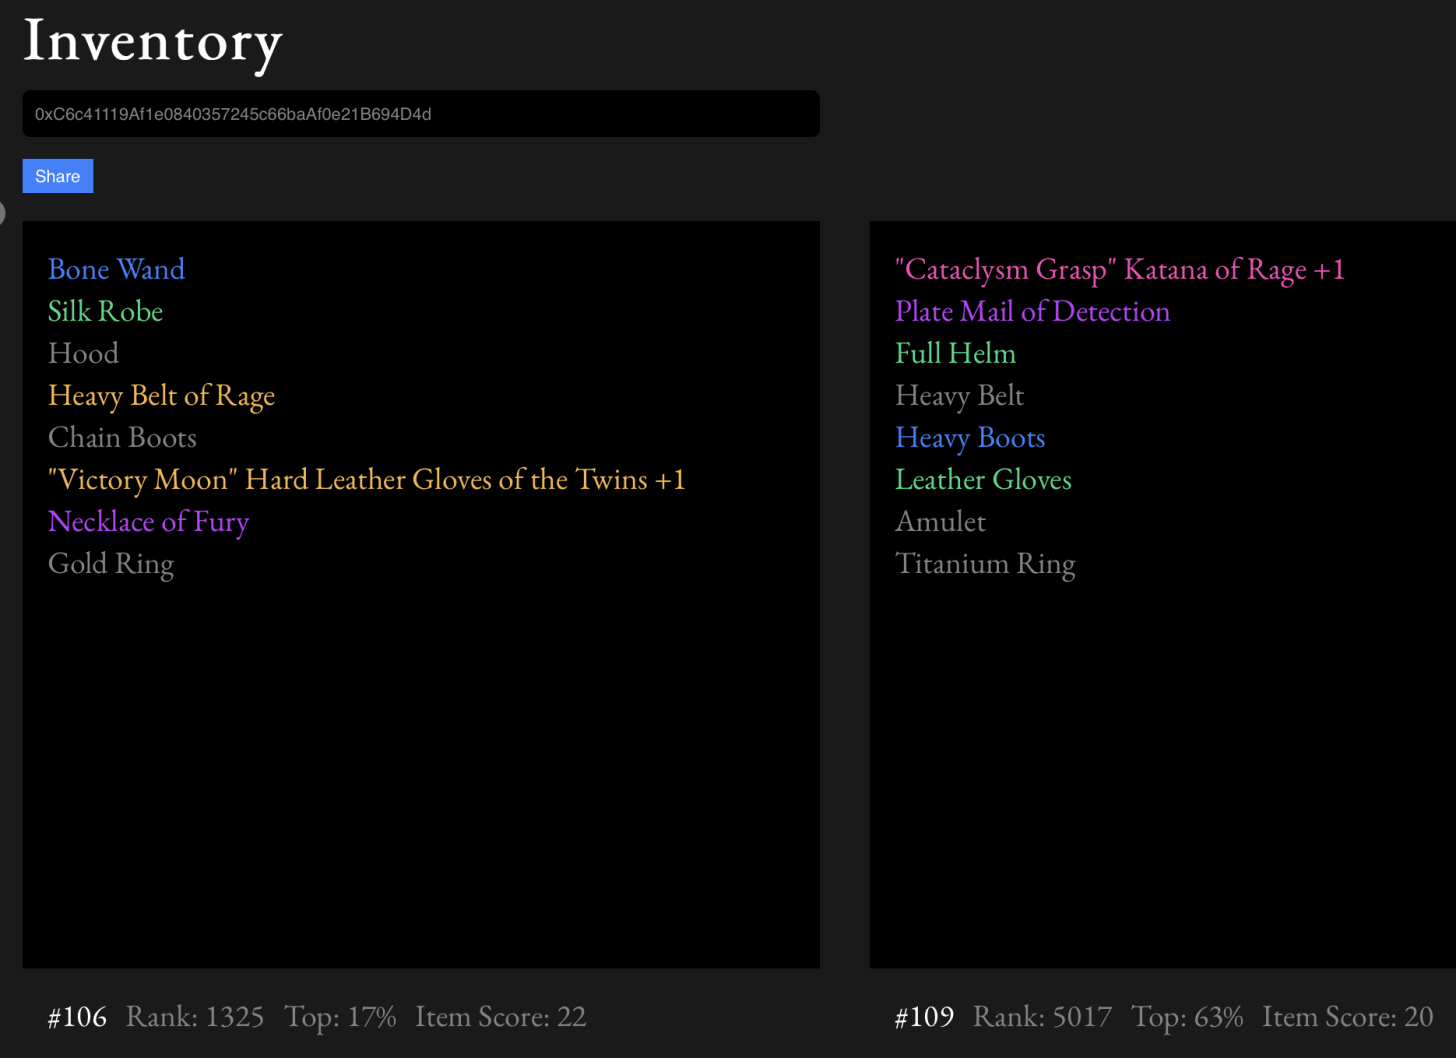Screen dimensions: 1456x1058
Task: Select the Cataclysm Grasp Katana of Rage
Action: 1119,269
